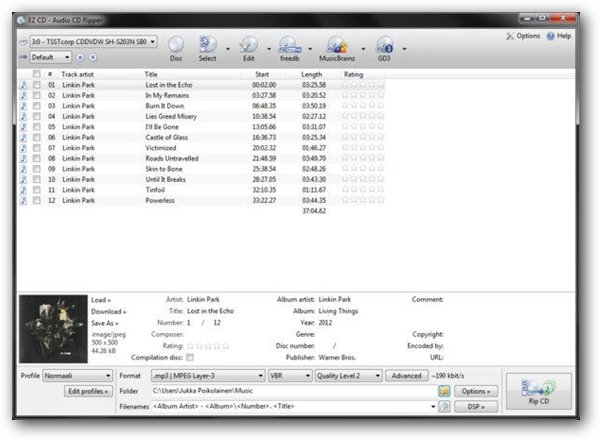Open the Default dropdown below the drive
Image resolution: width=600 pixels, height=440 pixels.
click(x=51, y=57)
